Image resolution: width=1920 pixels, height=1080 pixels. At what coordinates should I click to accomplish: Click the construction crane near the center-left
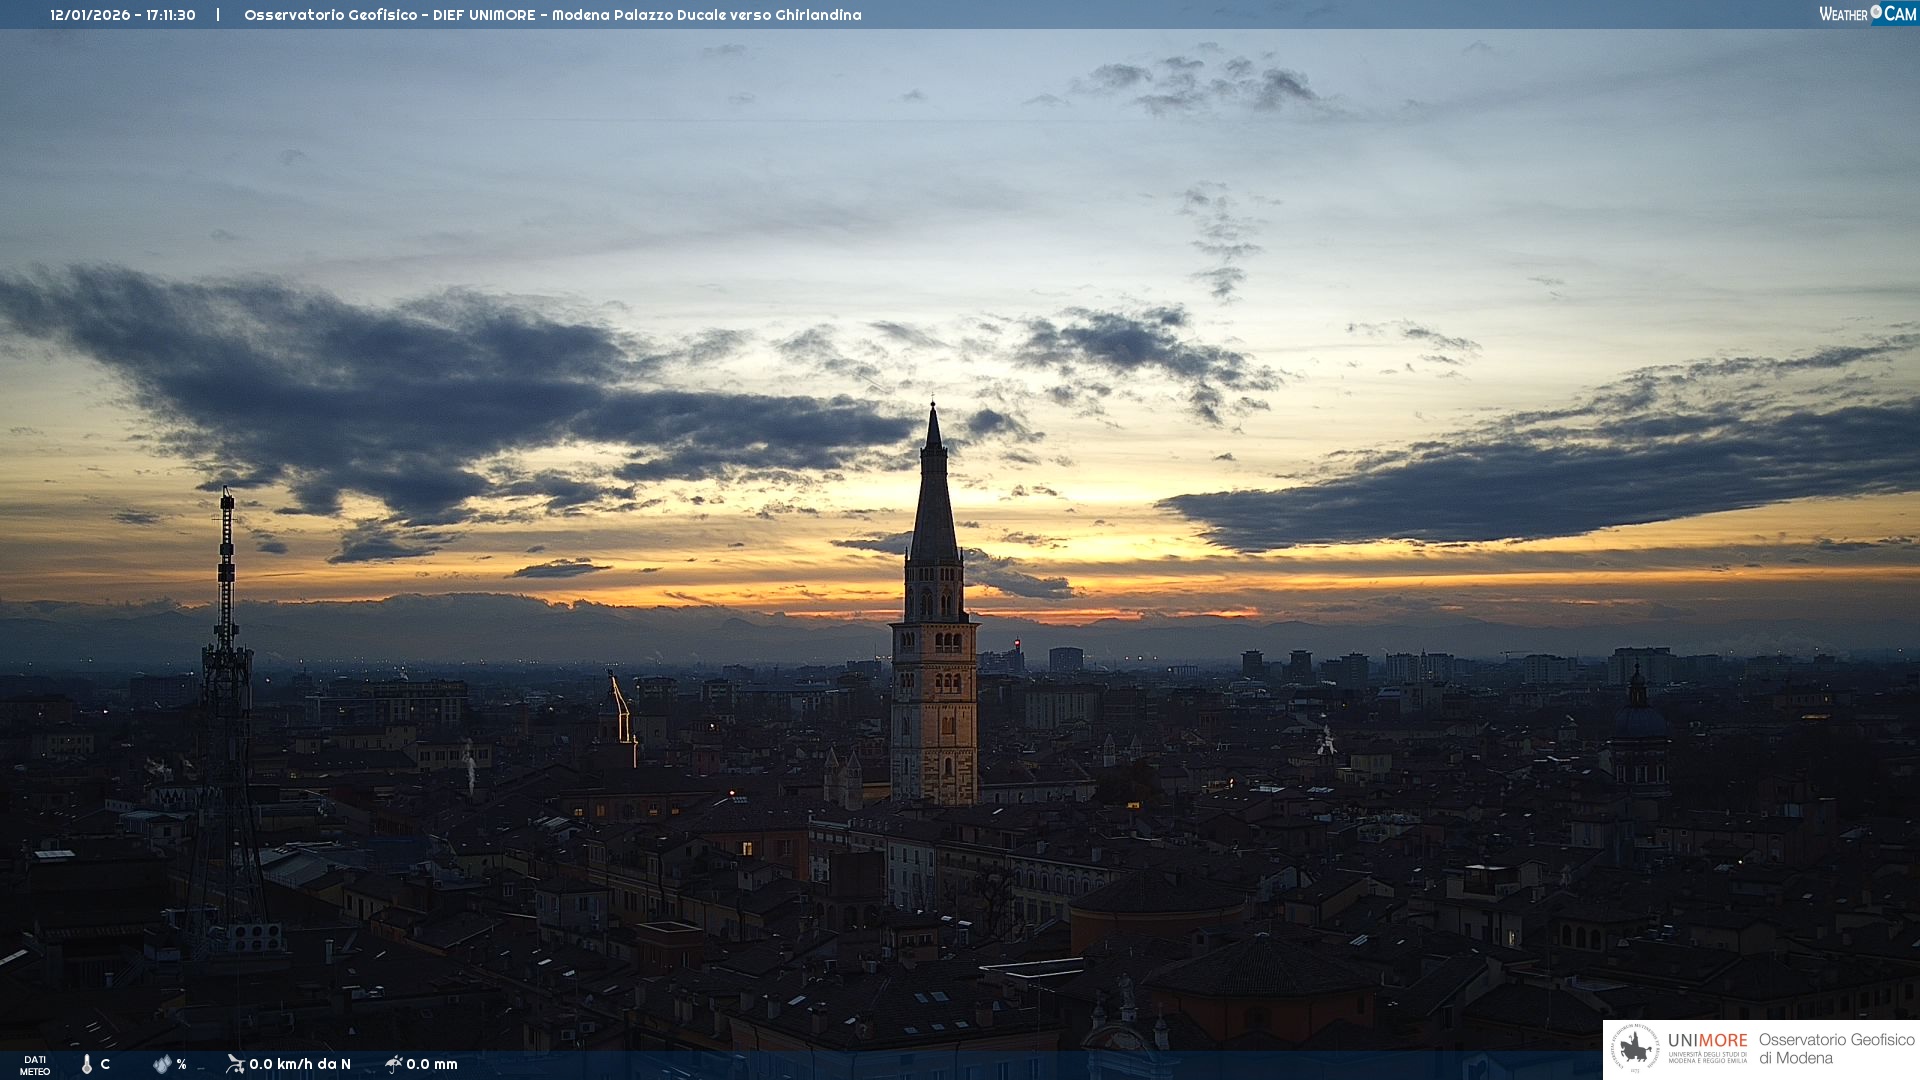[622, 707]
